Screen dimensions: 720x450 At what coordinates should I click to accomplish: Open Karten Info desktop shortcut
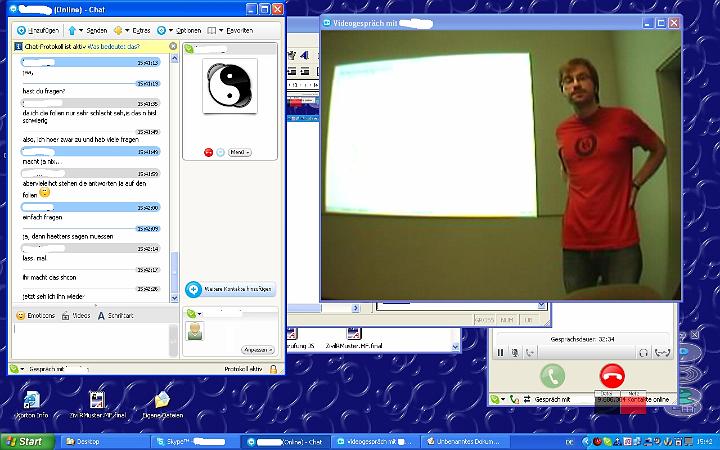tap(32, 405)
